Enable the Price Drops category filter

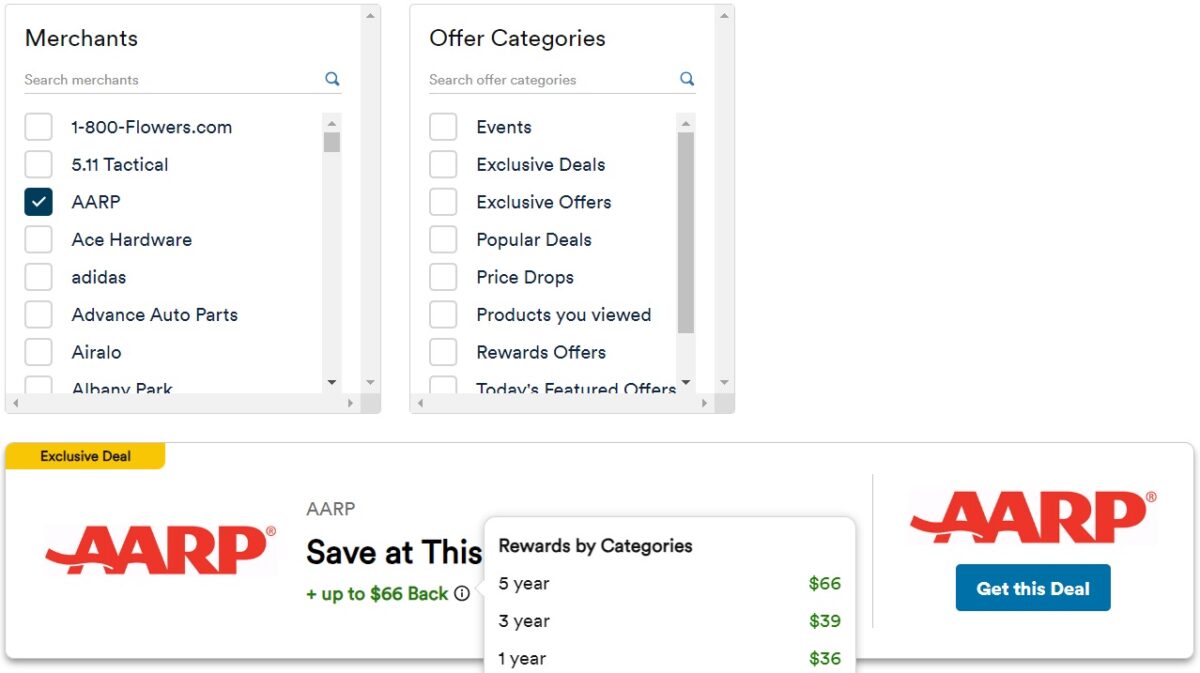click(x=443, y=277)
